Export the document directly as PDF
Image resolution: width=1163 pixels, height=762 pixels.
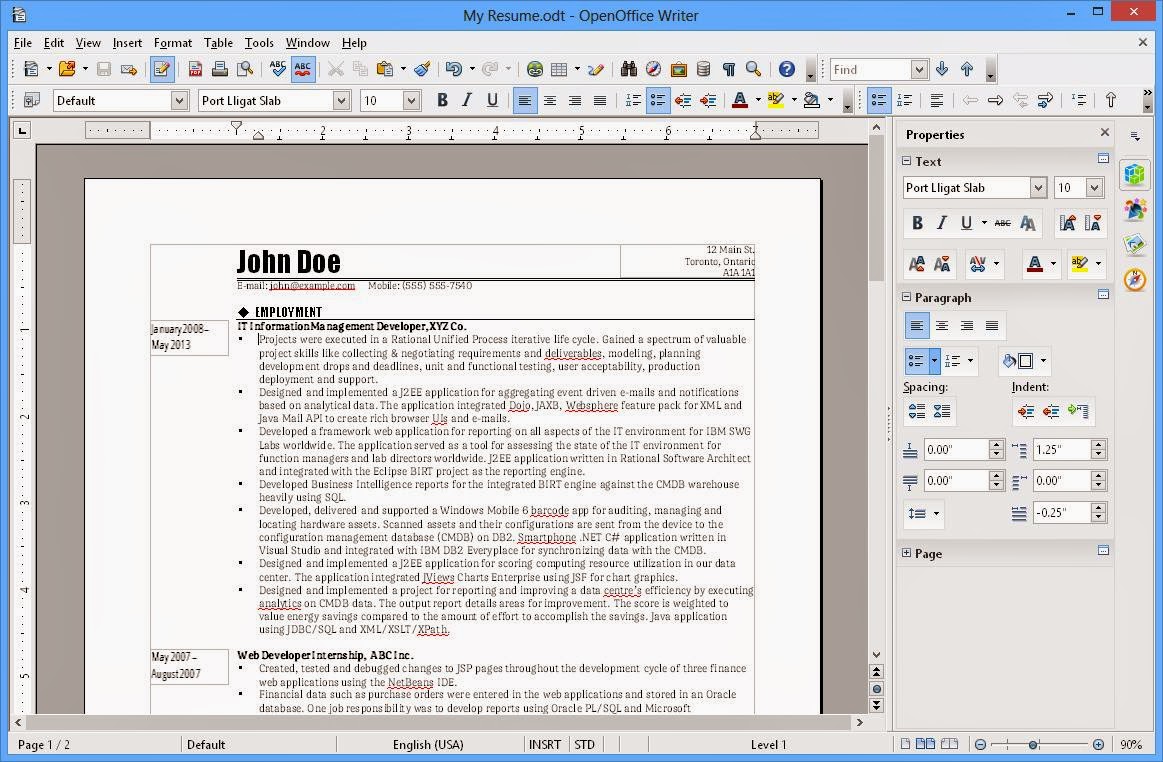point(195,69)
